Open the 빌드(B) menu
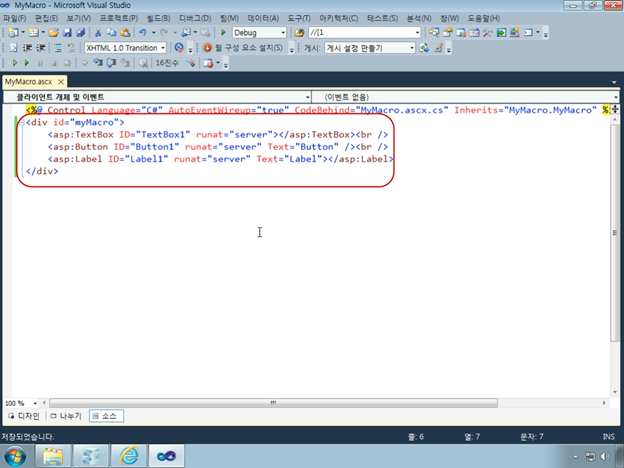The image size is (624, 468). [158, 18]
